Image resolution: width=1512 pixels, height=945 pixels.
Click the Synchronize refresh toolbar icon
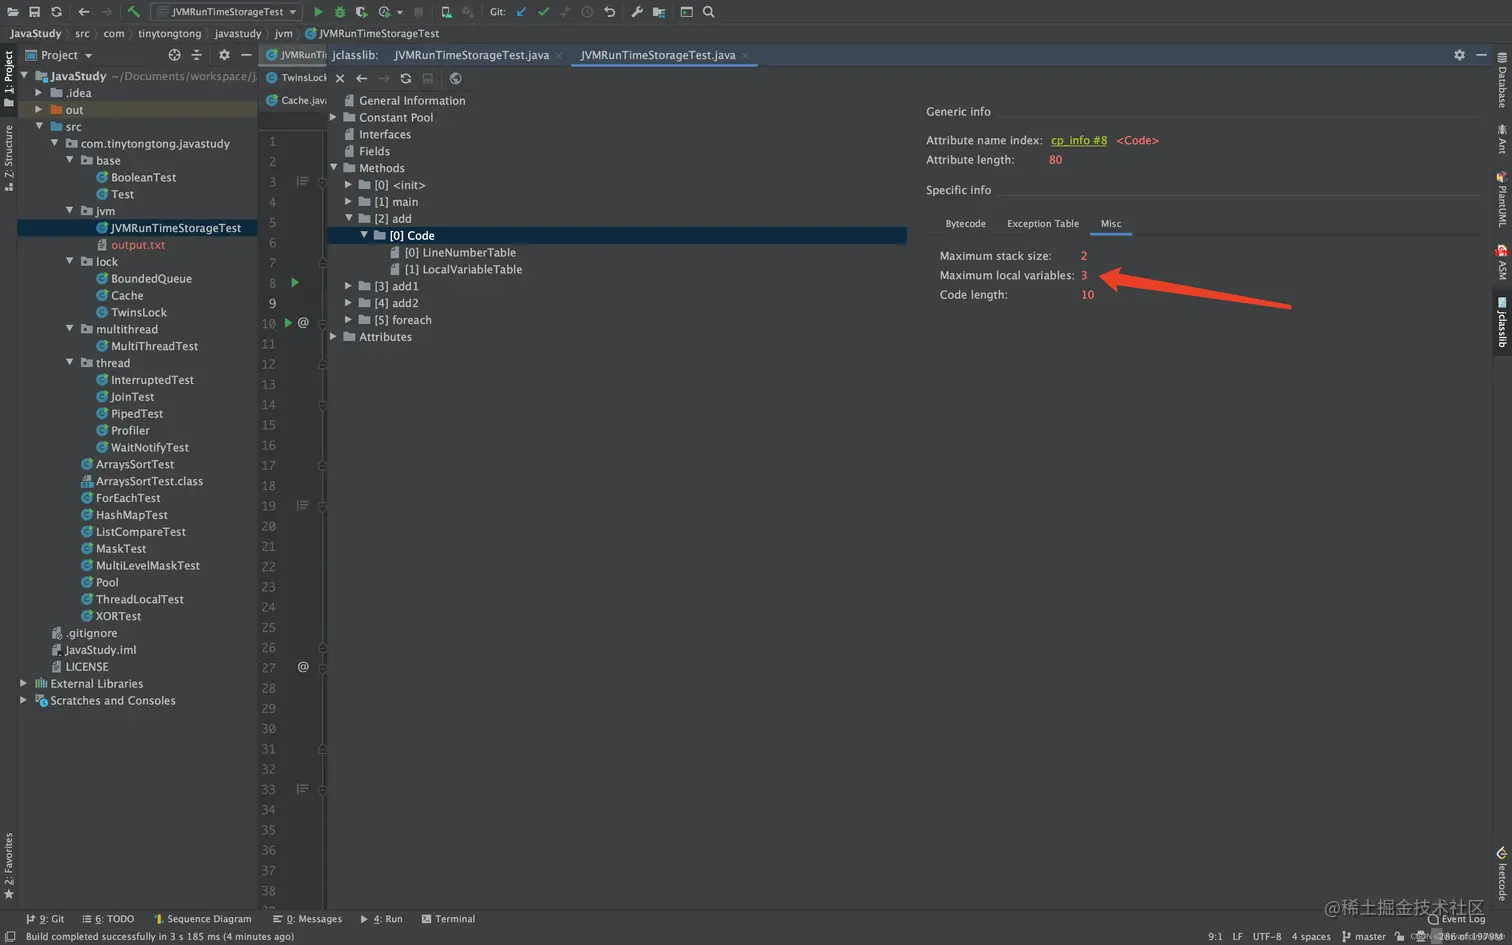[56, 12]
